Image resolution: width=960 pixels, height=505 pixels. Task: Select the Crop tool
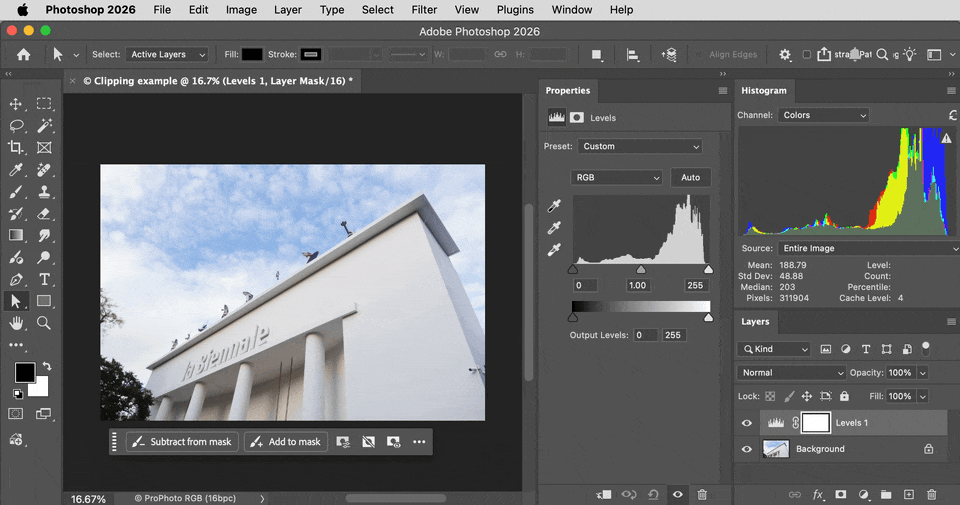[x=16, y=148]
